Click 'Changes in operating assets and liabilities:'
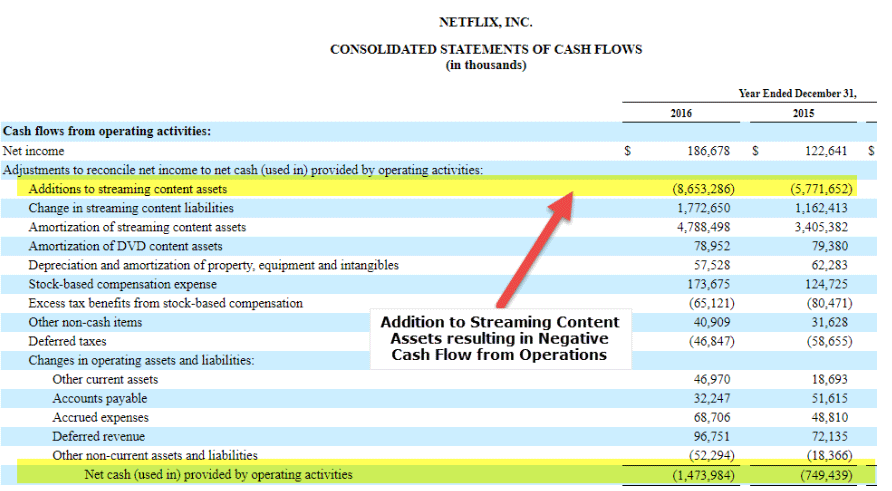Screen dimensions: 892x491 pyautogui.click(x=141, y=360)
